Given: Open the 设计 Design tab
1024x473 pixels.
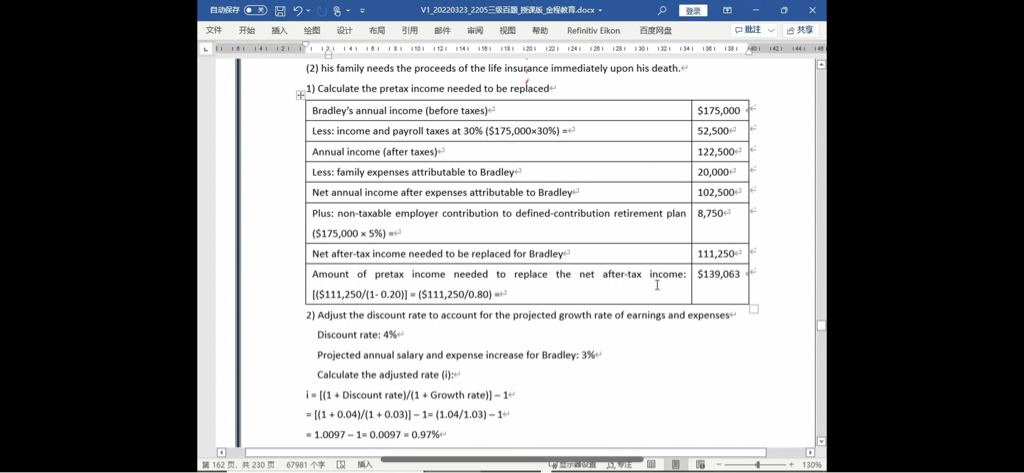Looking at the screenshot, I should click(x=345, y=31).
